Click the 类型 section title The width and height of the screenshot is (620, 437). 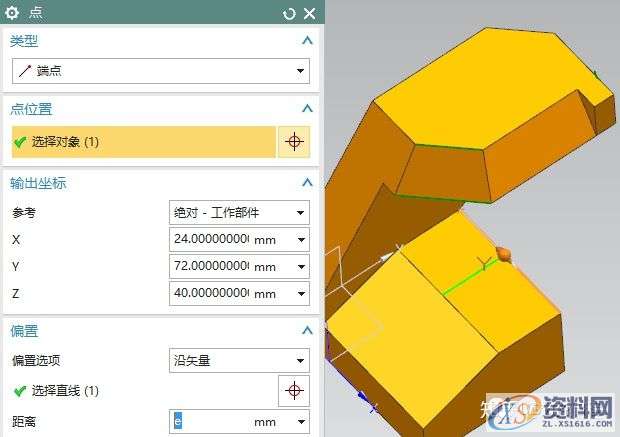pos(24,41)
